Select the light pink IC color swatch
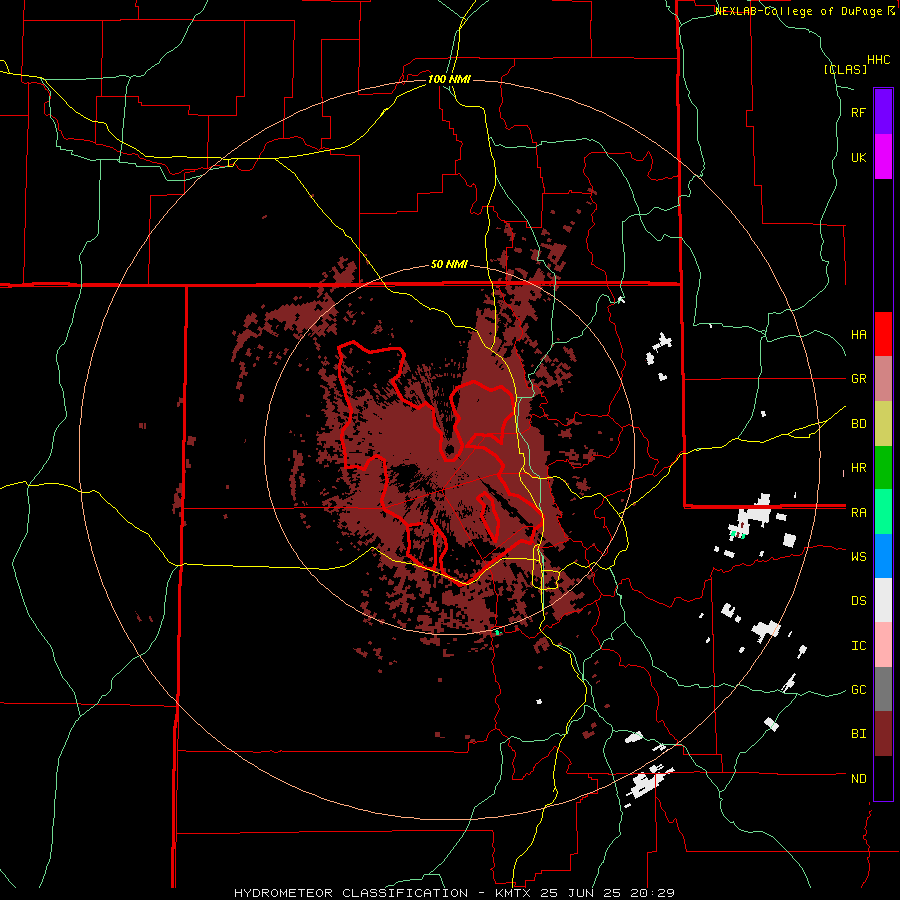 click(883, 645)
